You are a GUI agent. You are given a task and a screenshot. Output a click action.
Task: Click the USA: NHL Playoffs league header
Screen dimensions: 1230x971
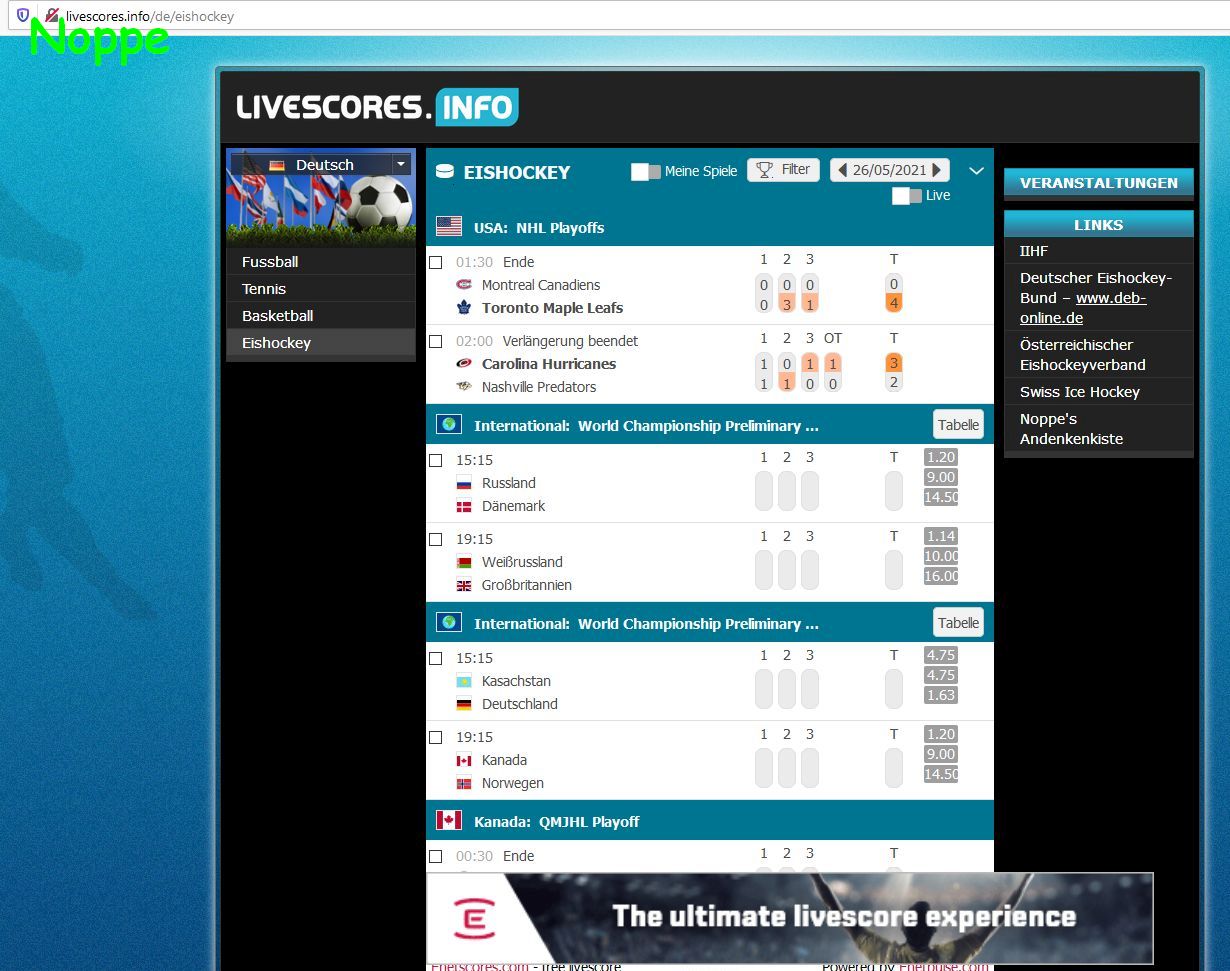[x=710, y=227]
